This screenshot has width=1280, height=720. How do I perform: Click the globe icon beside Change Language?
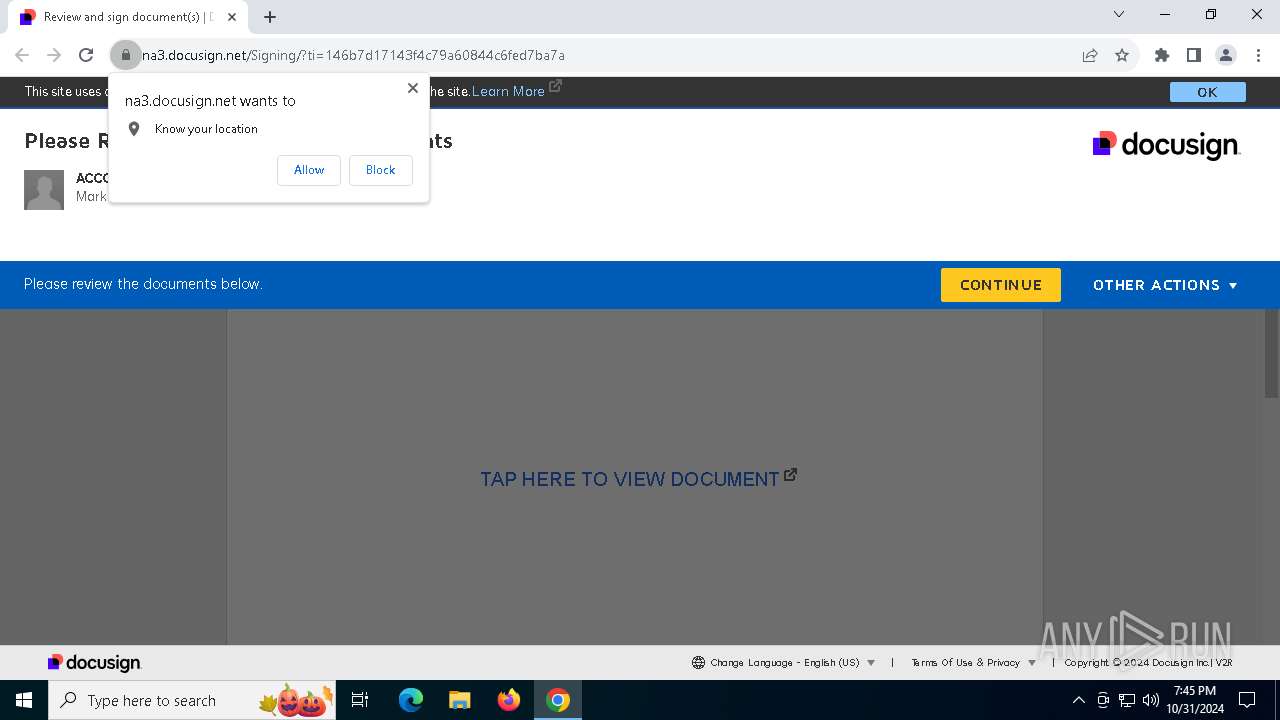click(x=698, y=662)
